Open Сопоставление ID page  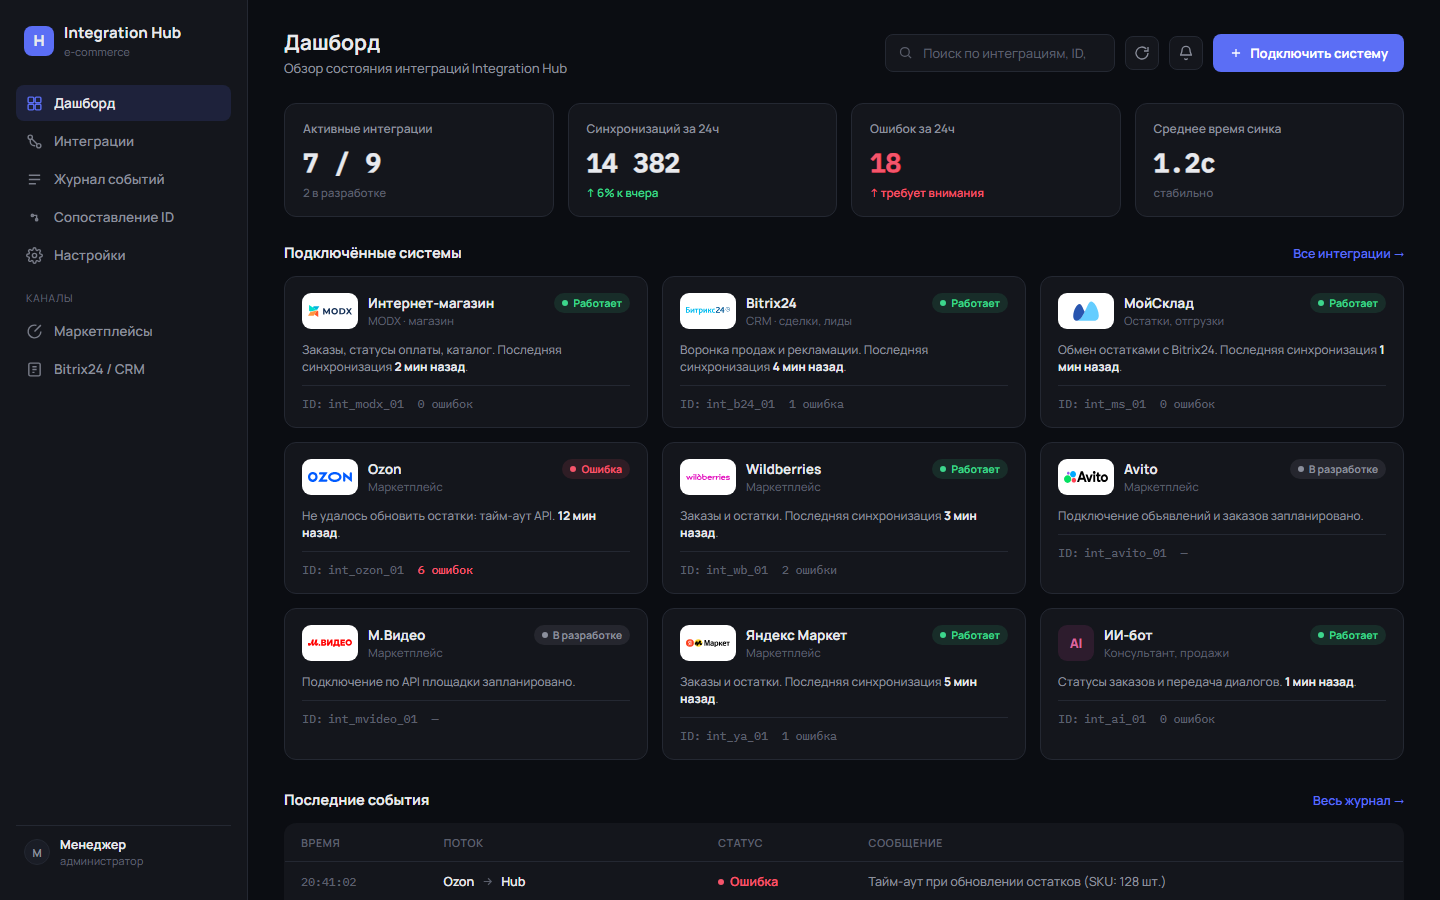[123, 217]
